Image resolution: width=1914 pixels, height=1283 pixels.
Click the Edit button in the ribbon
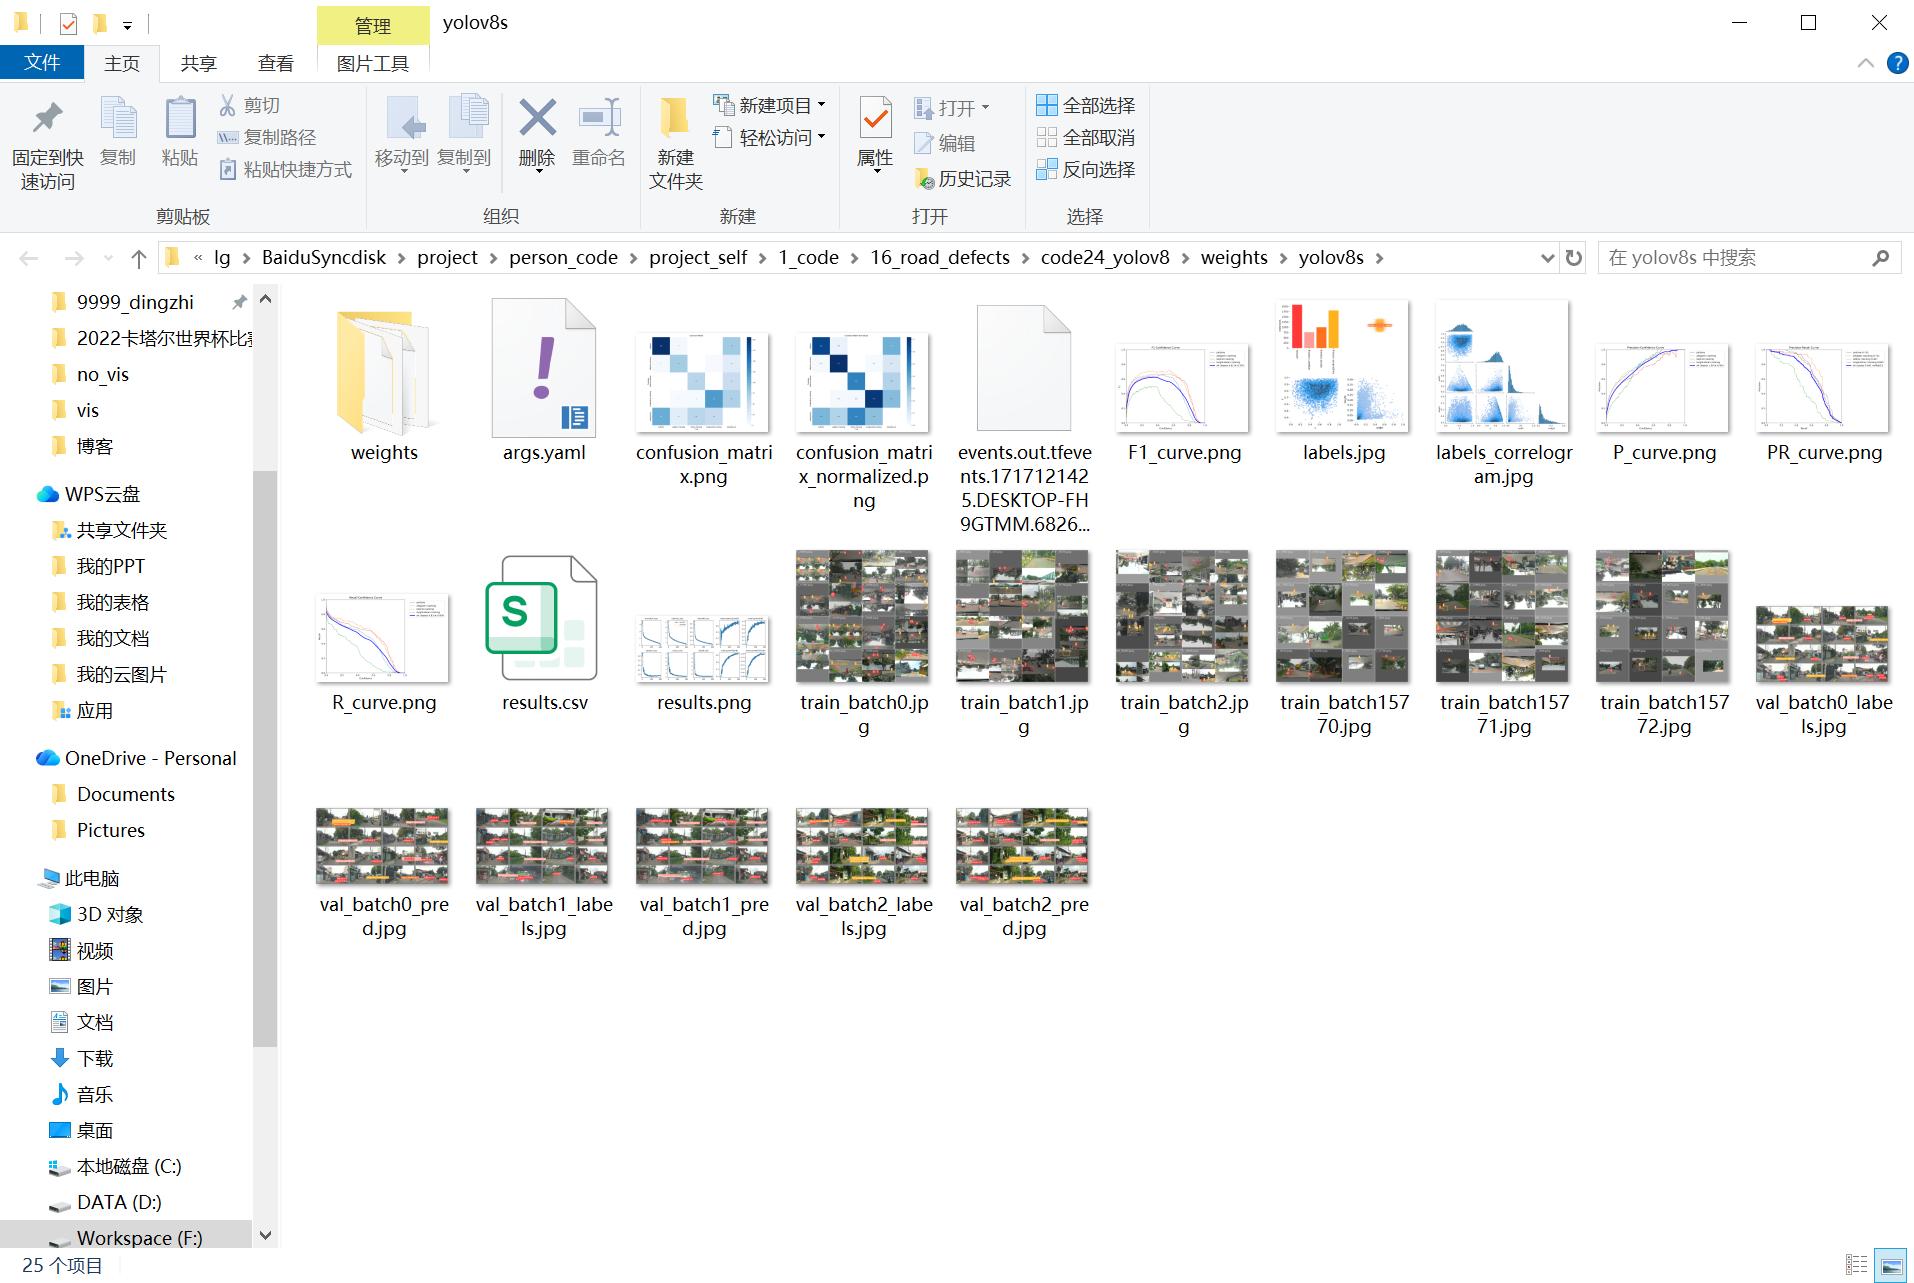(945, 143)
